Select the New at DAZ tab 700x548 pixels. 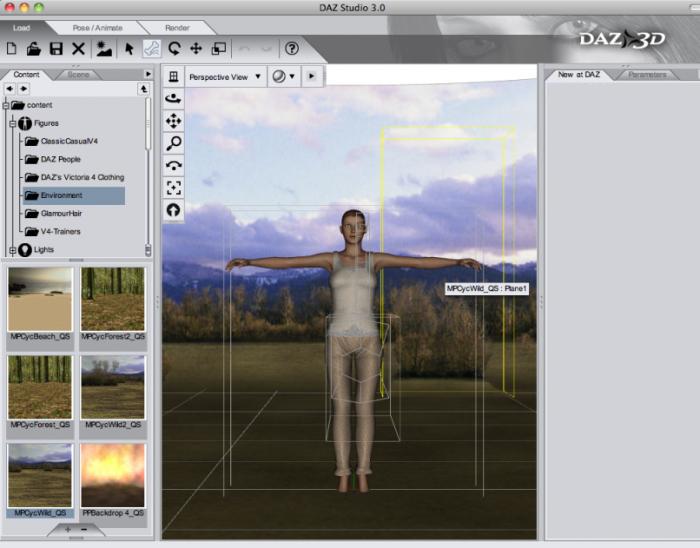tap(579, 75)
